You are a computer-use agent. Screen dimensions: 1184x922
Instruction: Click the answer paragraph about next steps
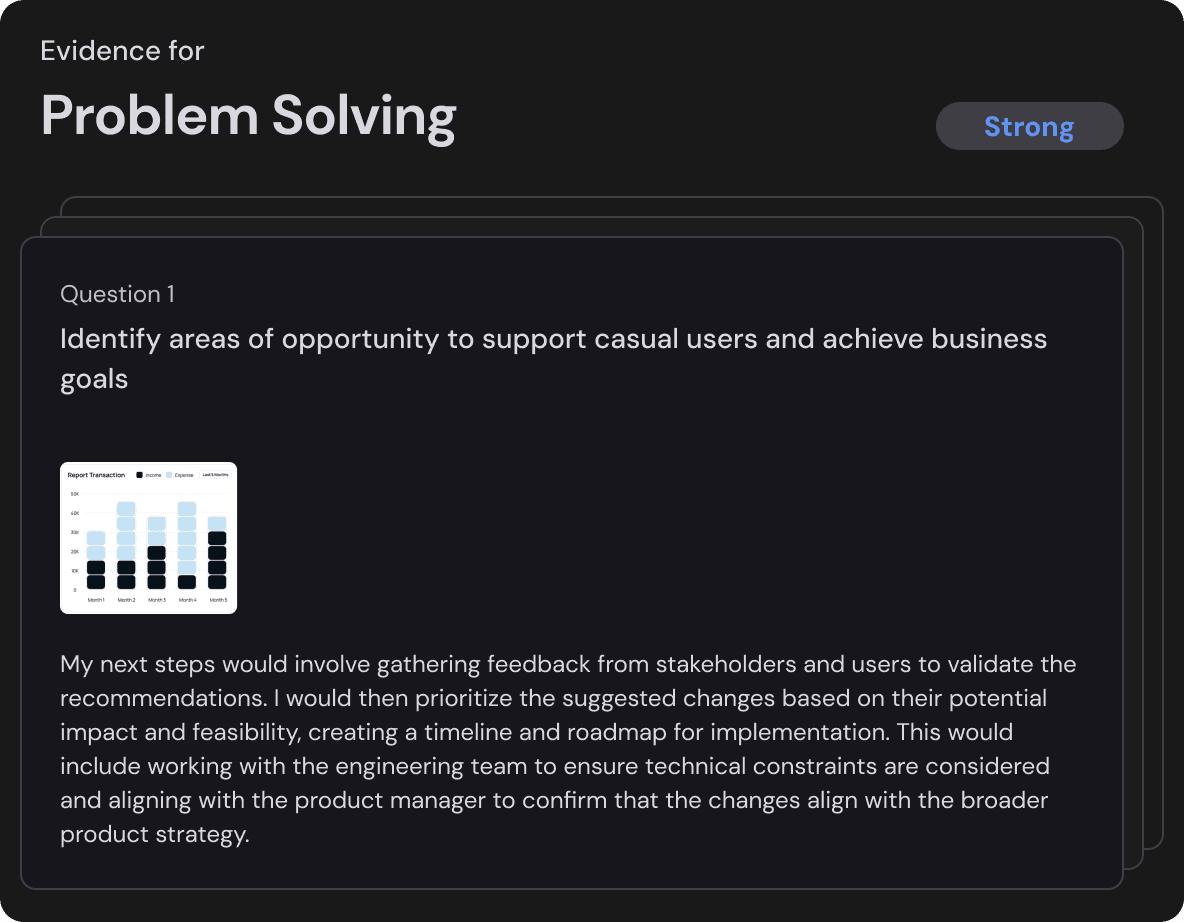click(568, 749)
